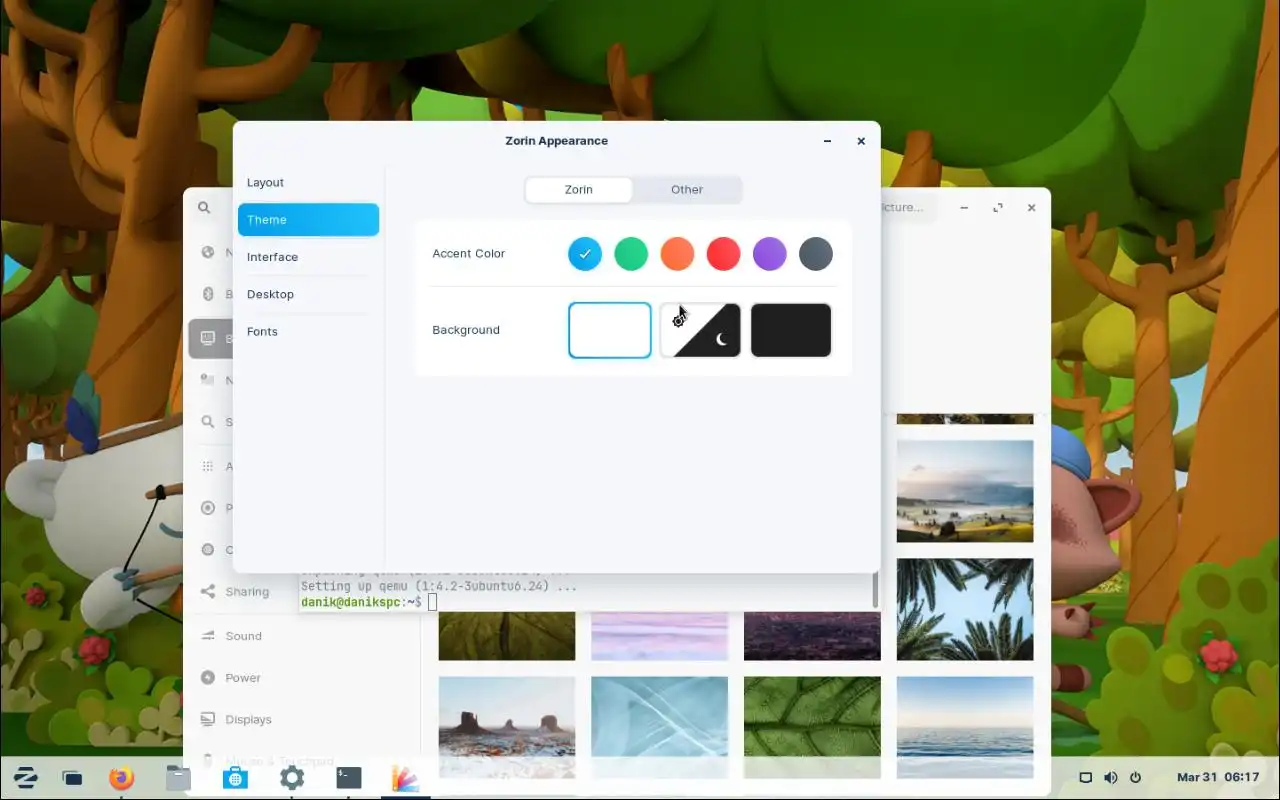1280x800 pixels.
Task: Open the taskbar window overview icon
Action: point(72,778)
